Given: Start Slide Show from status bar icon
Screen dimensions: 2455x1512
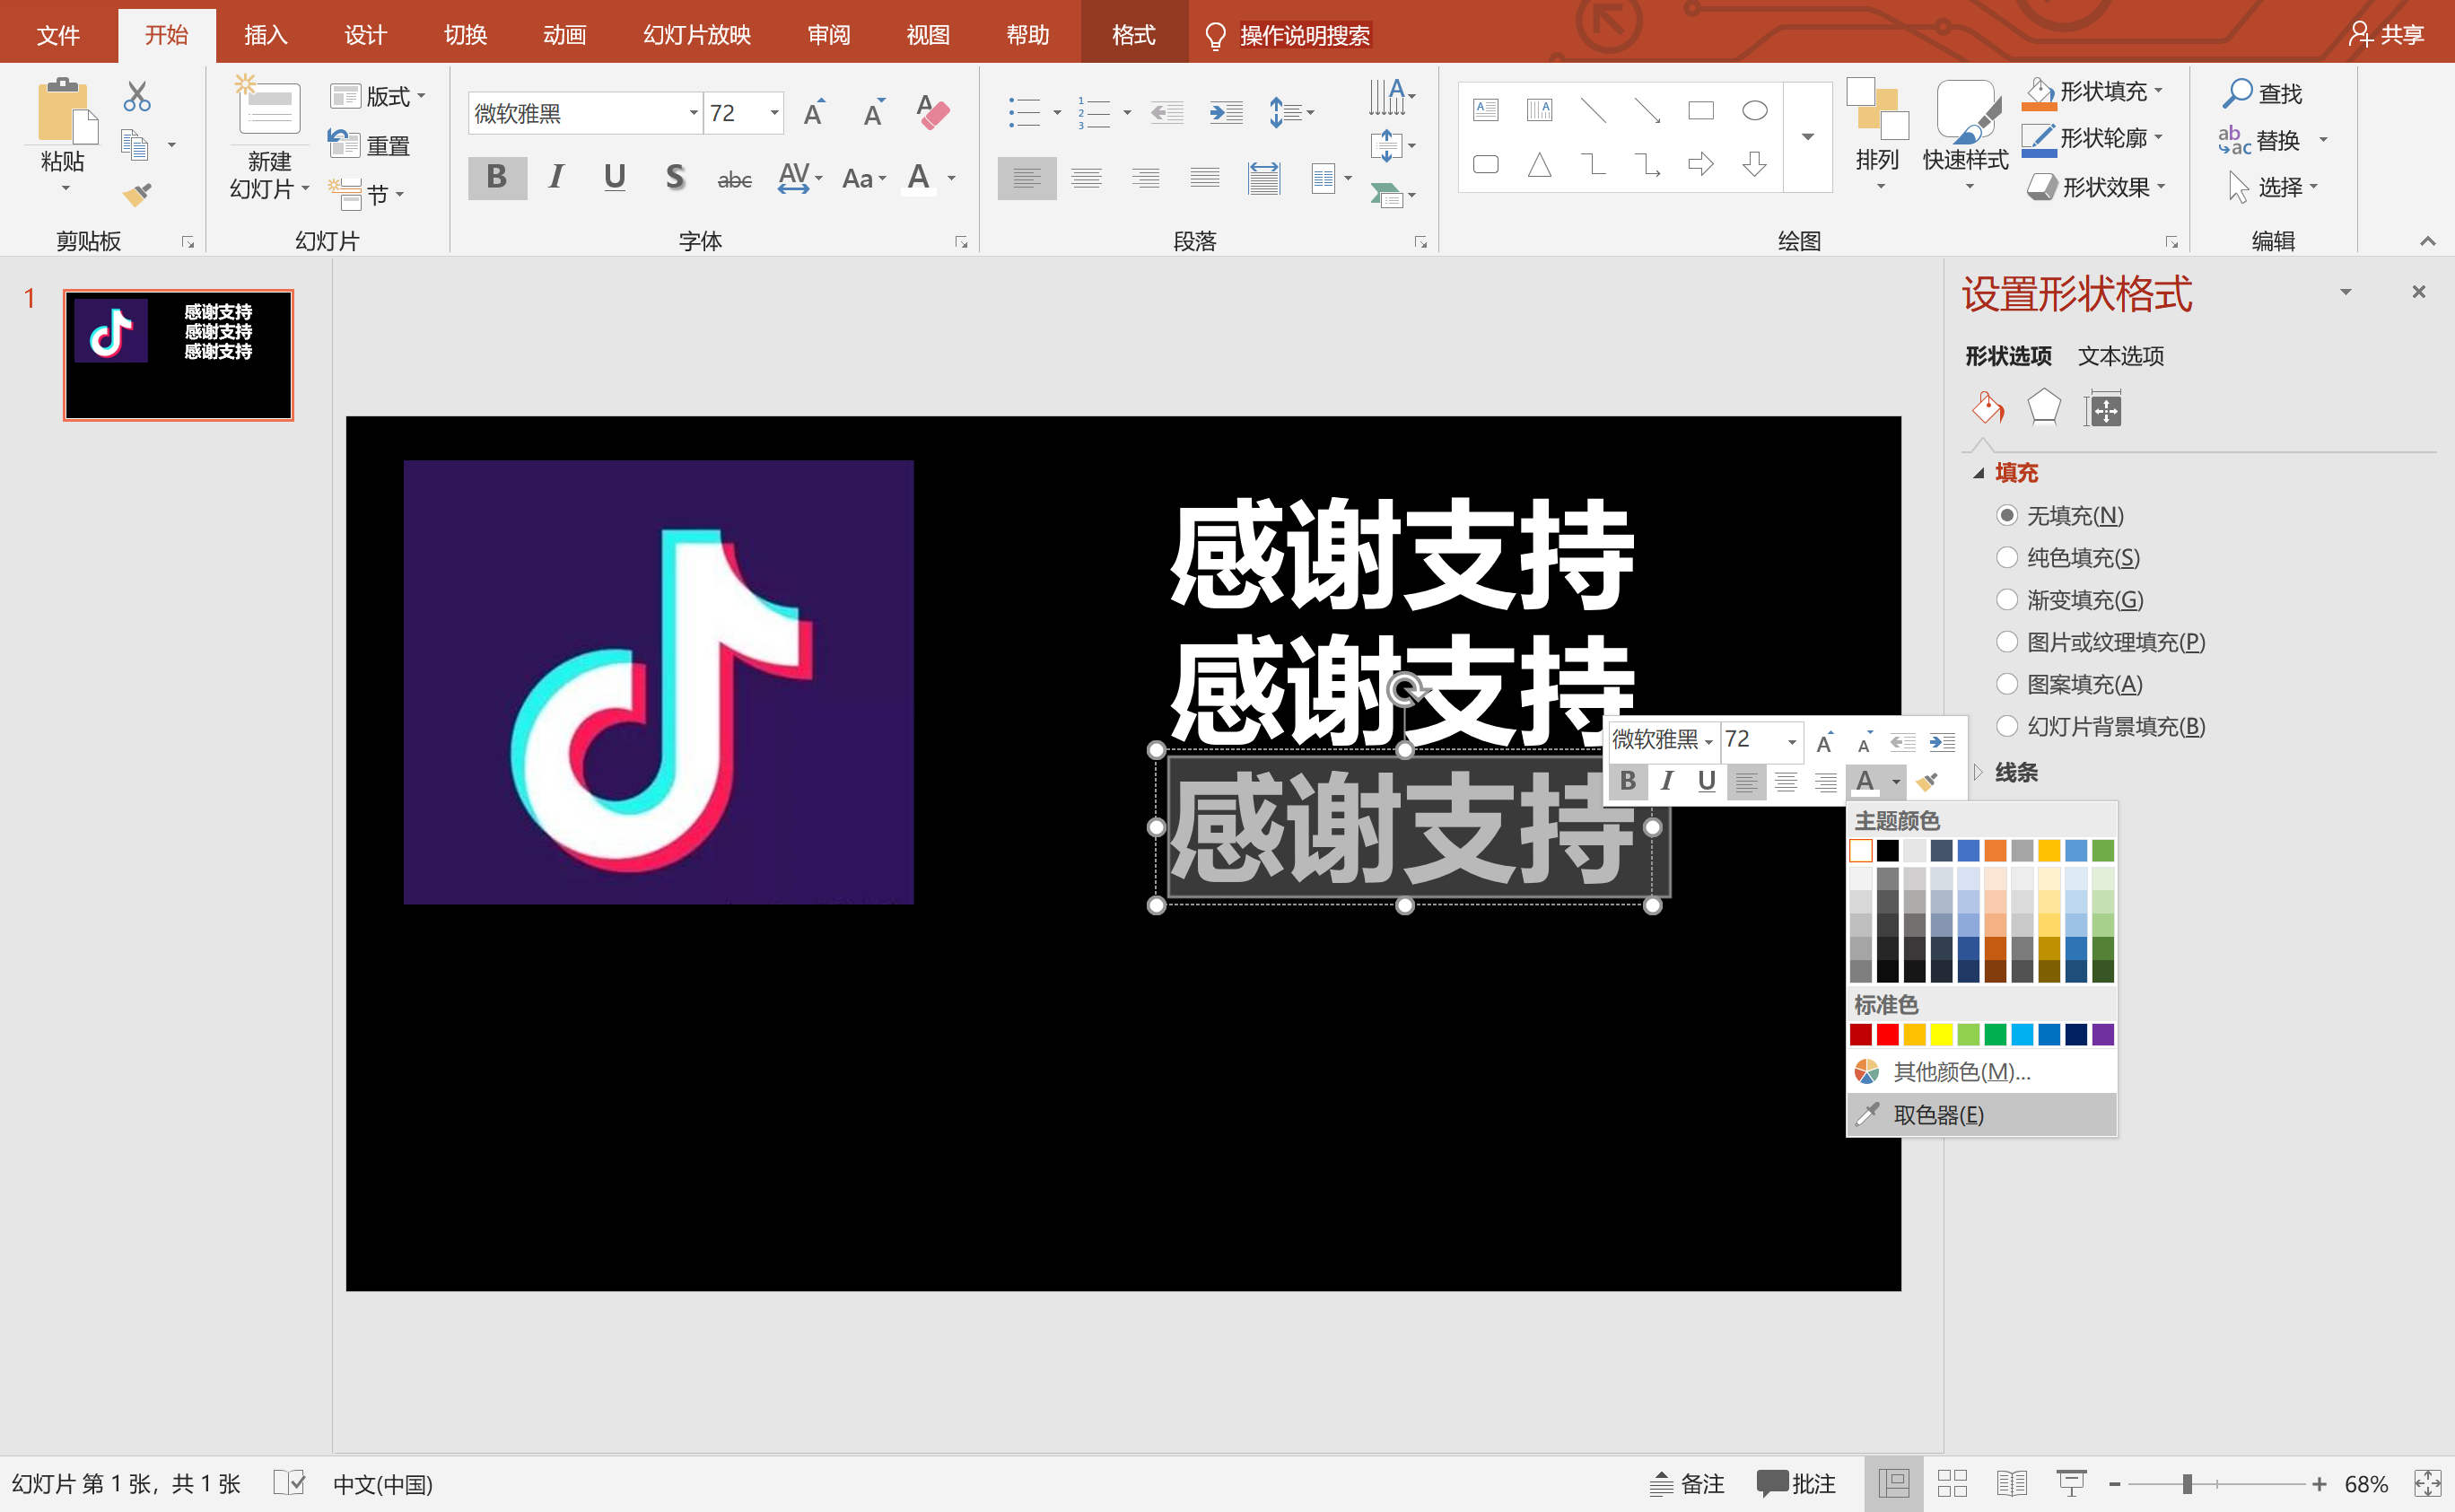Looking at the screenshot, I should pyautogui.click(x=2071, y=1483).
